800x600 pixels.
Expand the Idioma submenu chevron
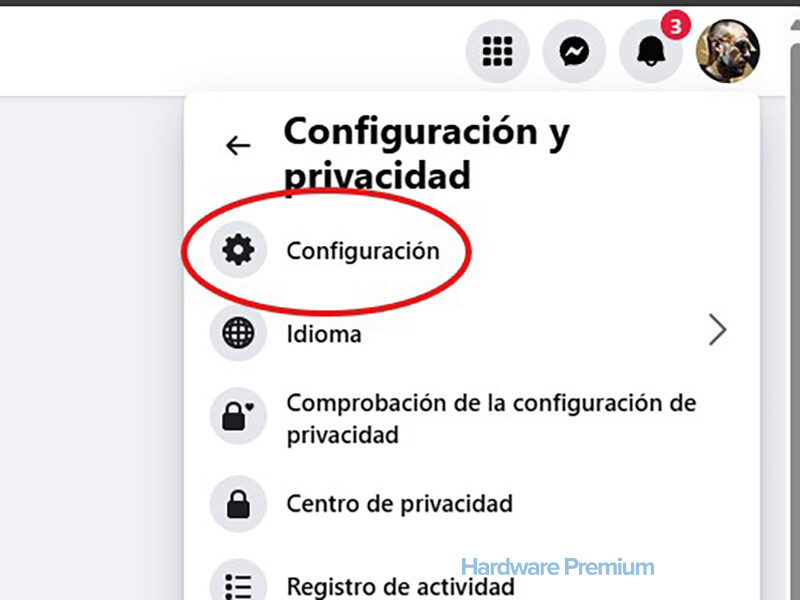tap(717, 330)
